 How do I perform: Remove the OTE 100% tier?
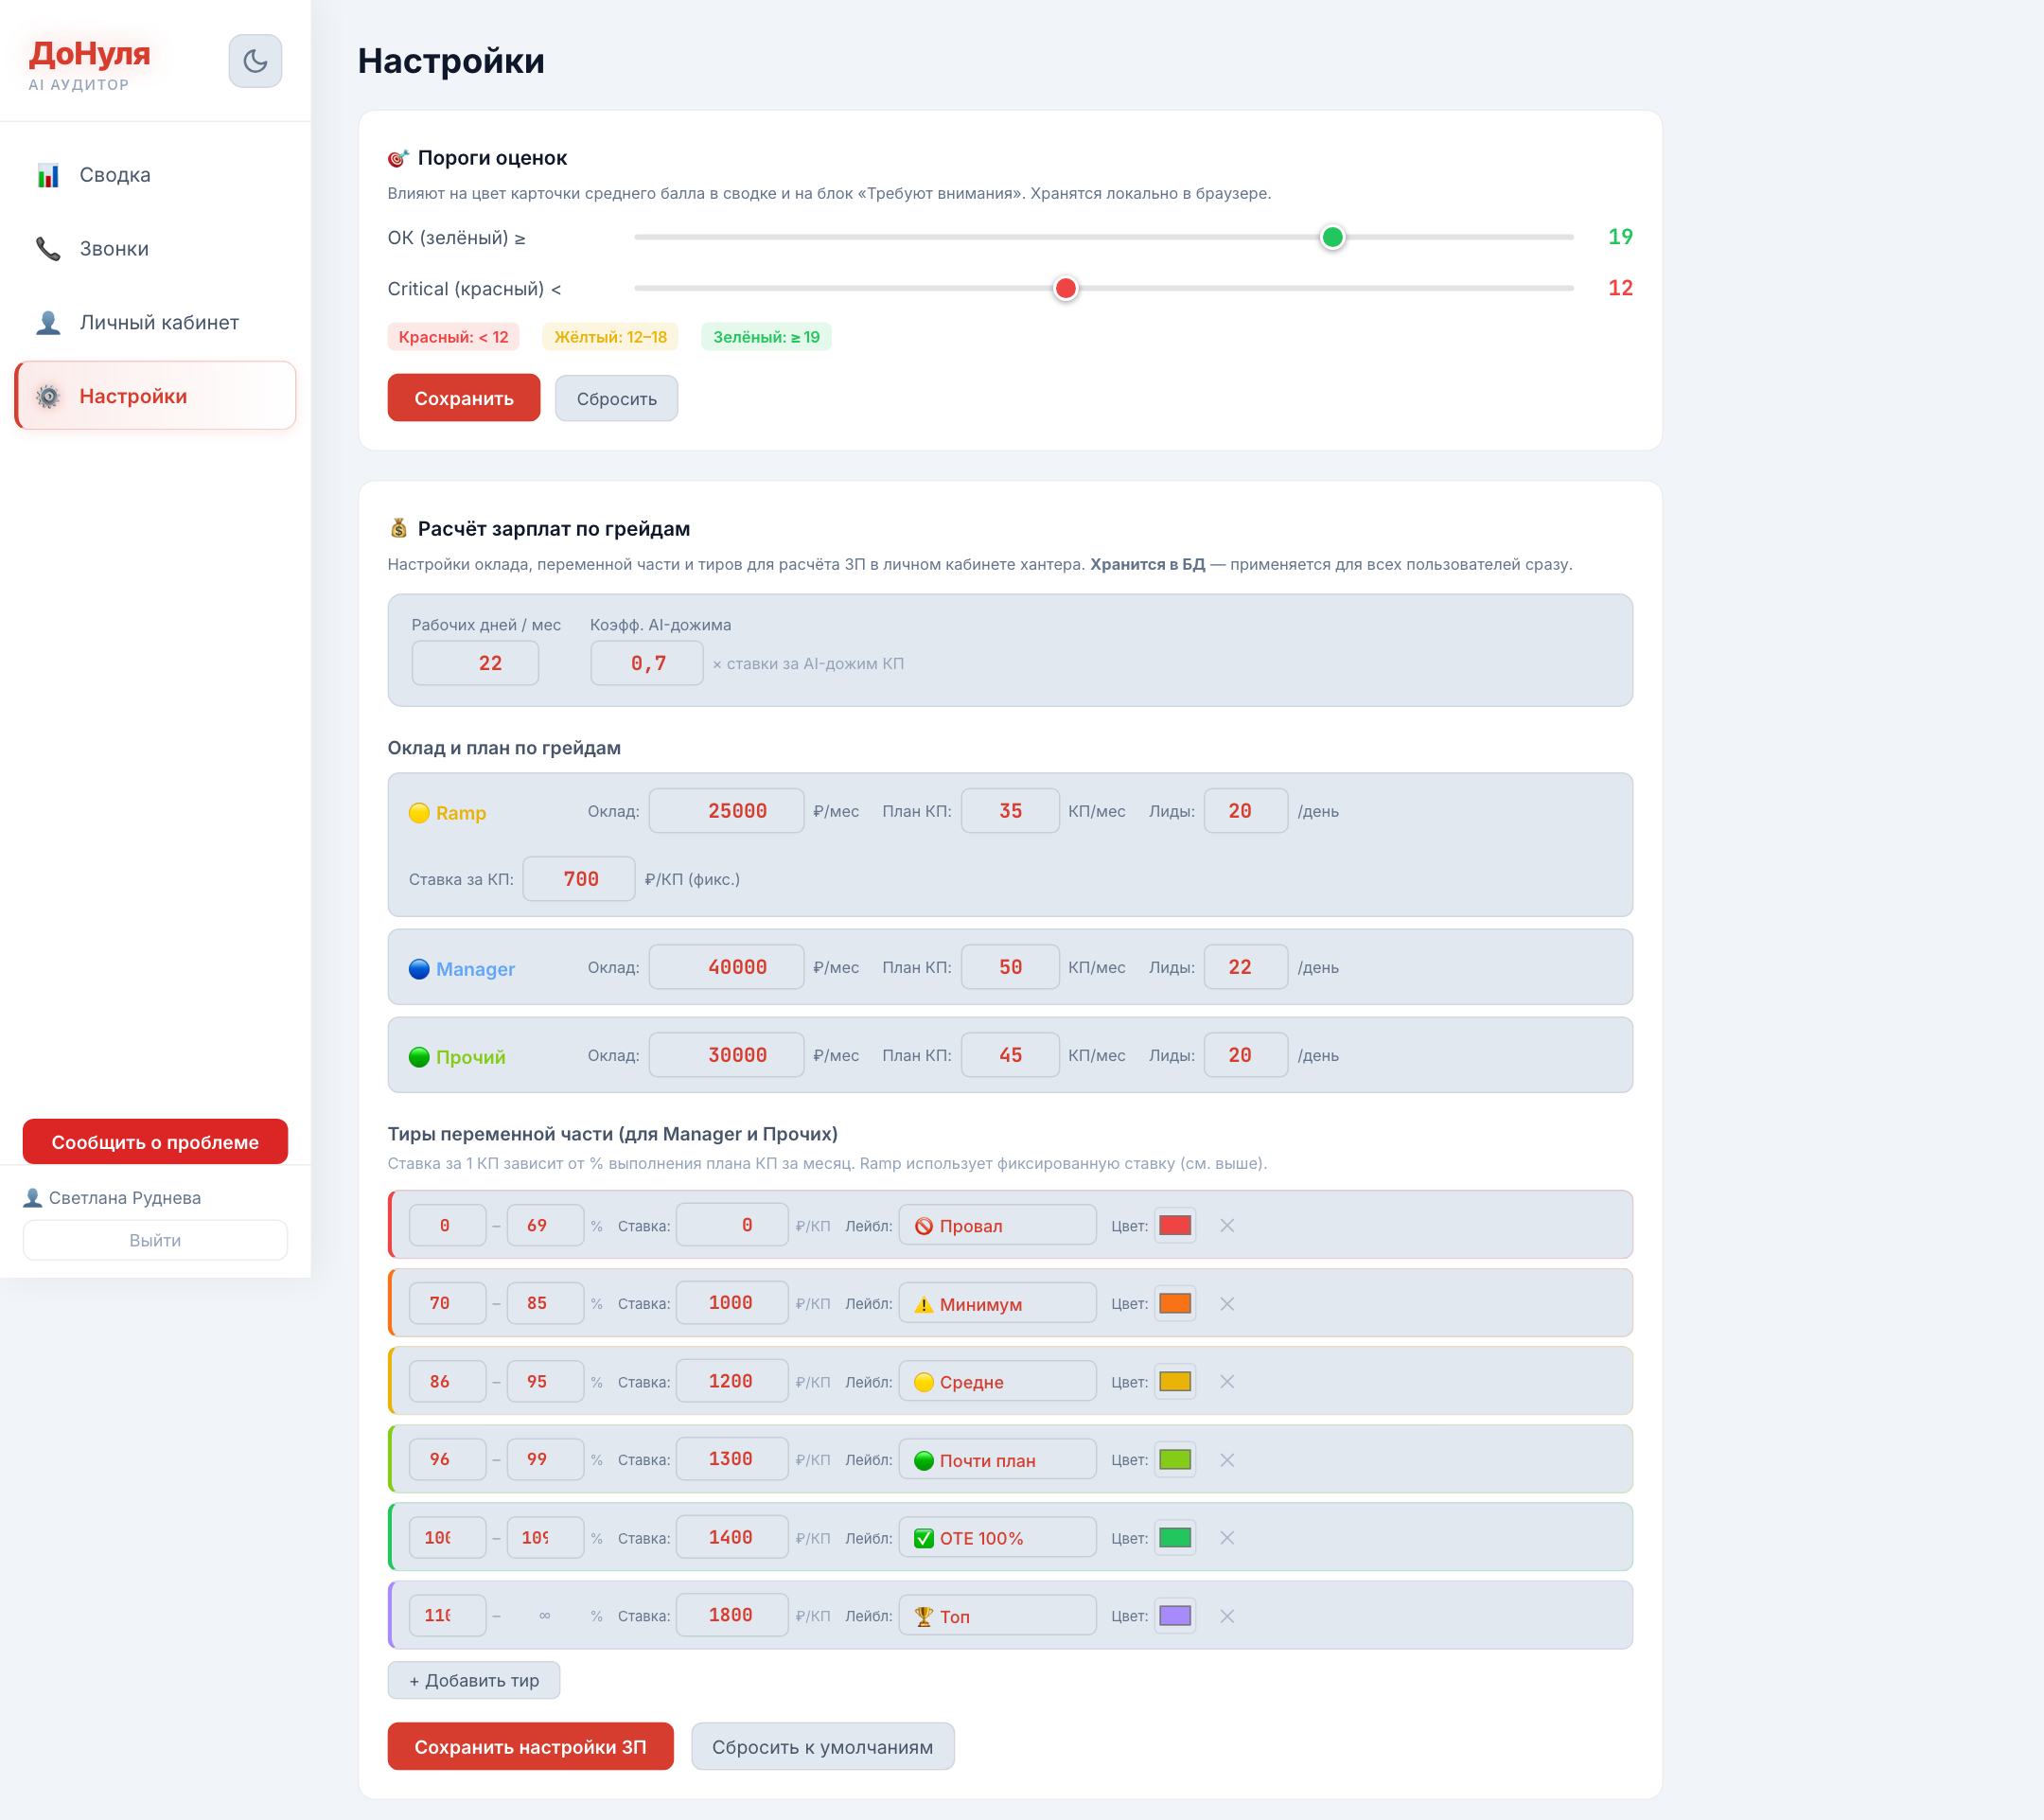[x=1227, y=1538]
